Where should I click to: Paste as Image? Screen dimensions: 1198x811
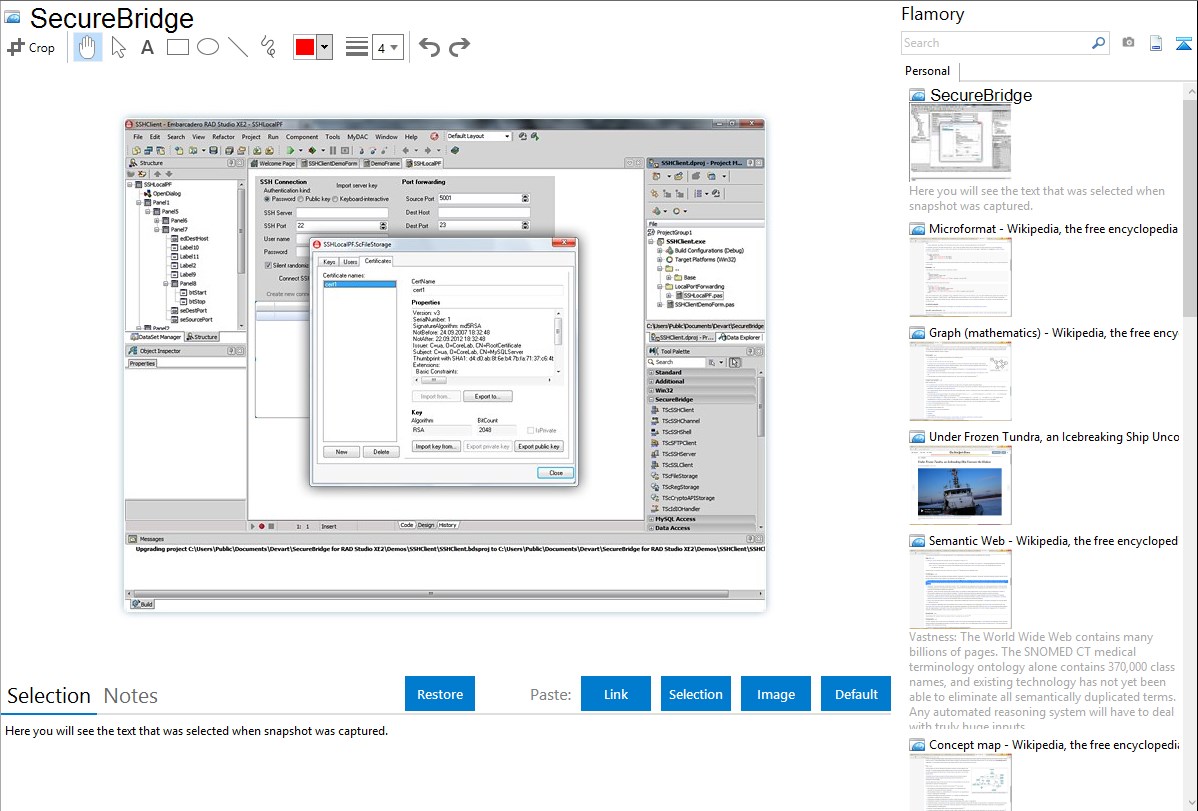click(x=775, y=694)
